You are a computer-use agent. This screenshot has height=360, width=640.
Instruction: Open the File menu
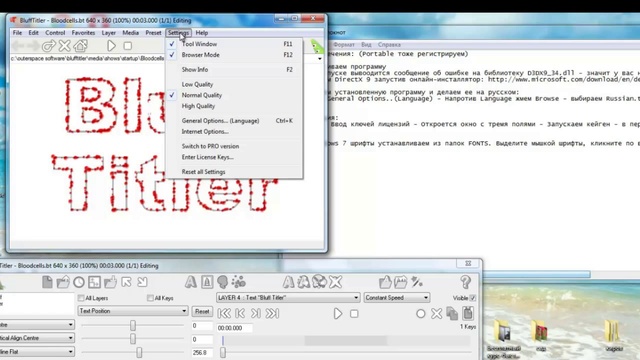[x=17, y=33]
